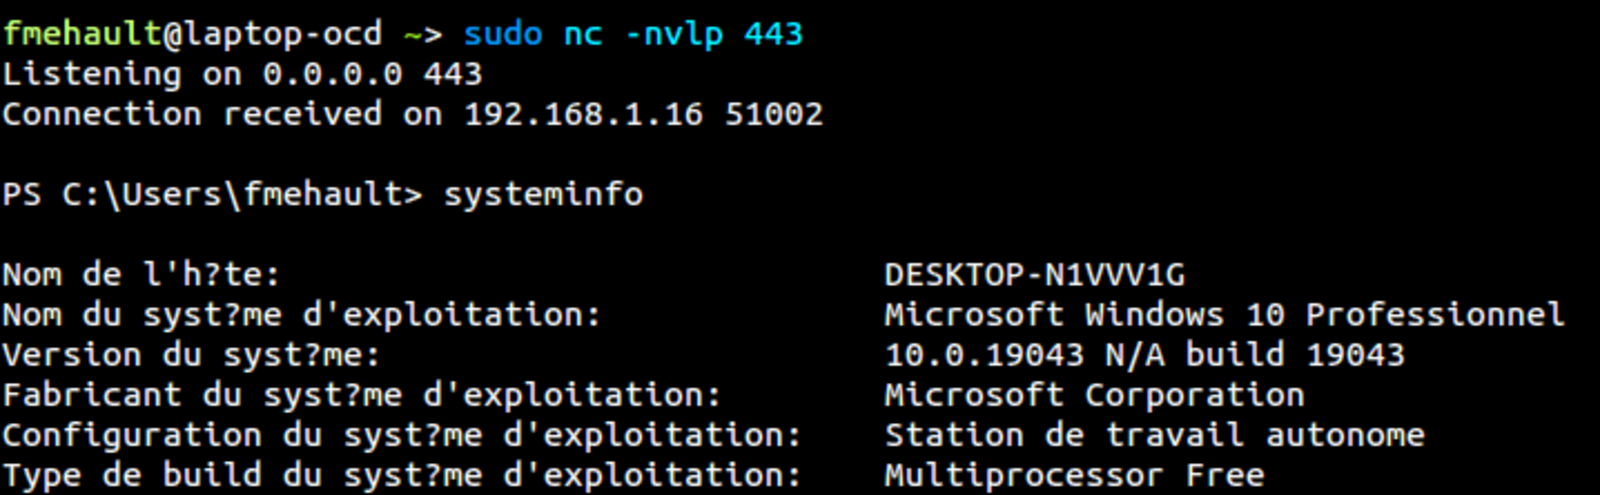Click the PS C:\Users\fmehault> prompt
The height and width of the screenshot is (495, 1600).
click(x=212, y=194)
